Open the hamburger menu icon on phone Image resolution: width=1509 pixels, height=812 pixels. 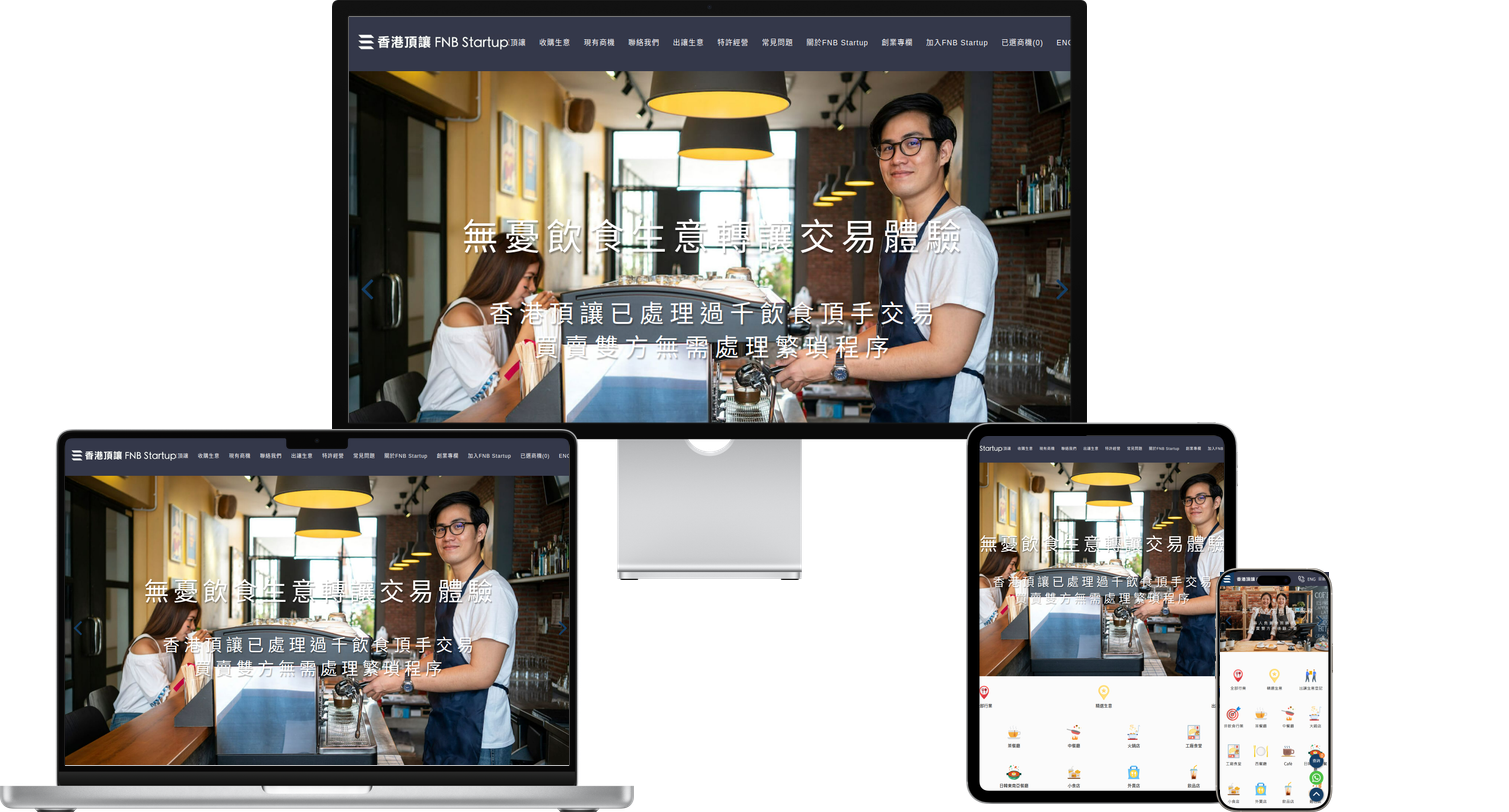(1227, 579)
